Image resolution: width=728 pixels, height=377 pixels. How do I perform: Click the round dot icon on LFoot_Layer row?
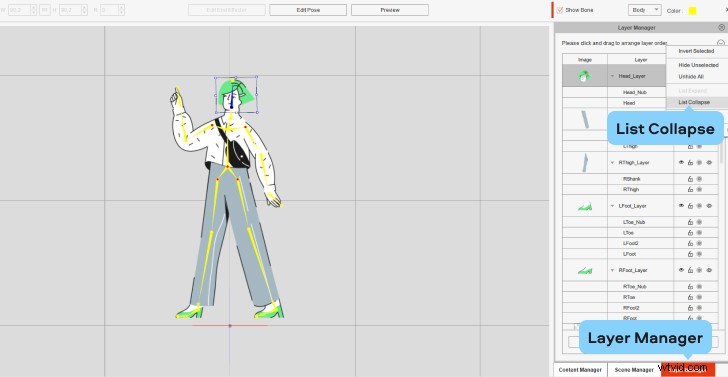click(x=699, y=206)
